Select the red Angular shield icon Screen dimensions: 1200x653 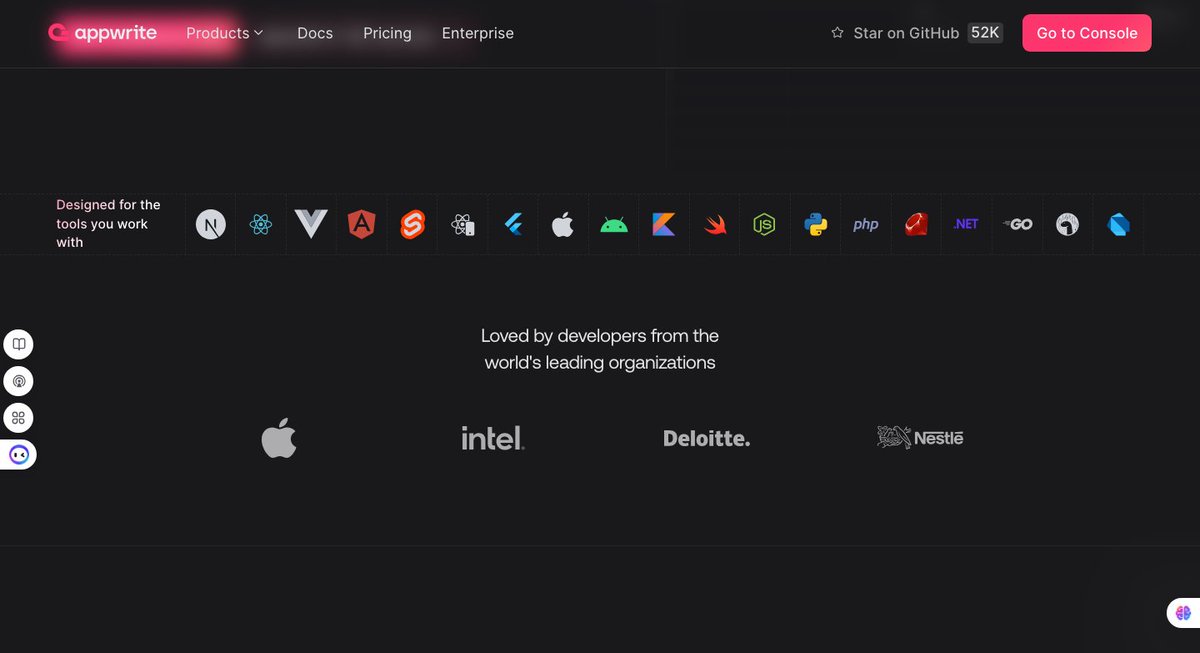tap(361, 225)
